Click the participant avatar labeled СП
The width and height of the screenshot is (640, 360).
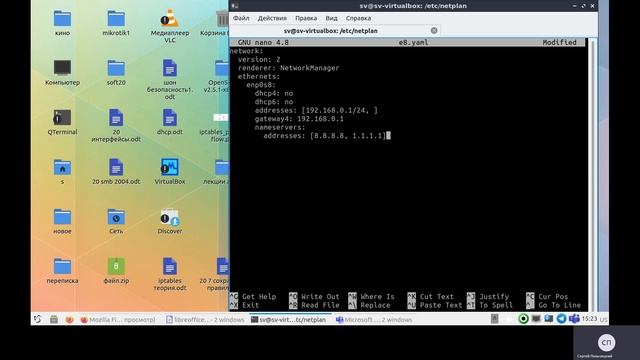(607, 342)
